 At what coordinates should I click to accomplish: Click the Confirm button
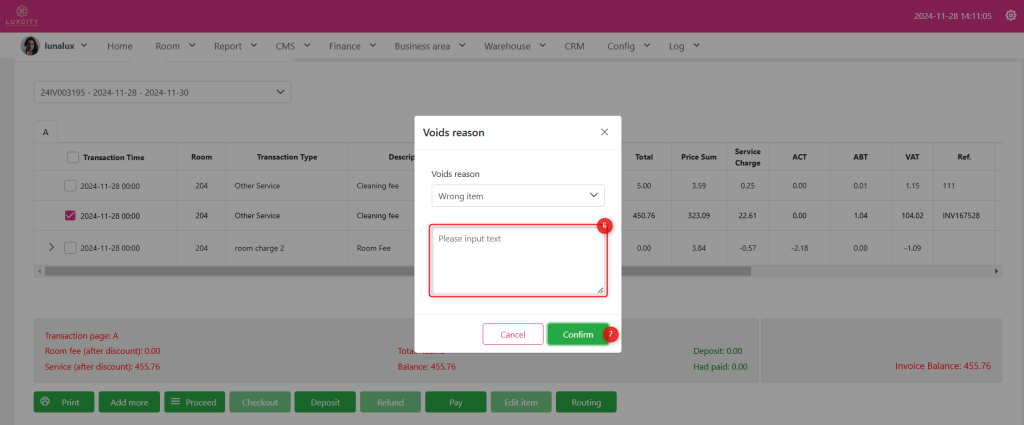pos(577,334)
